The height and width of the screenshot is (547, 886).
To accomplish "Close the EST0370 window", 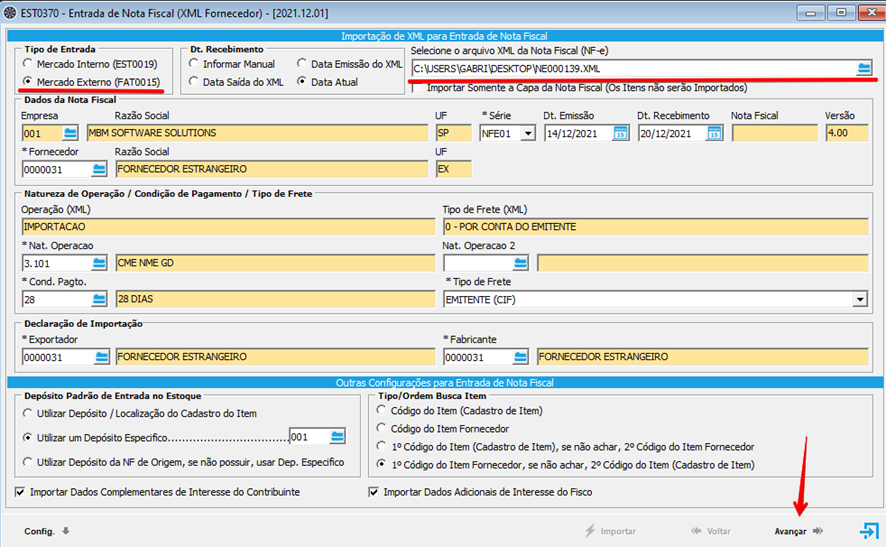I will [x=871, y=12].
